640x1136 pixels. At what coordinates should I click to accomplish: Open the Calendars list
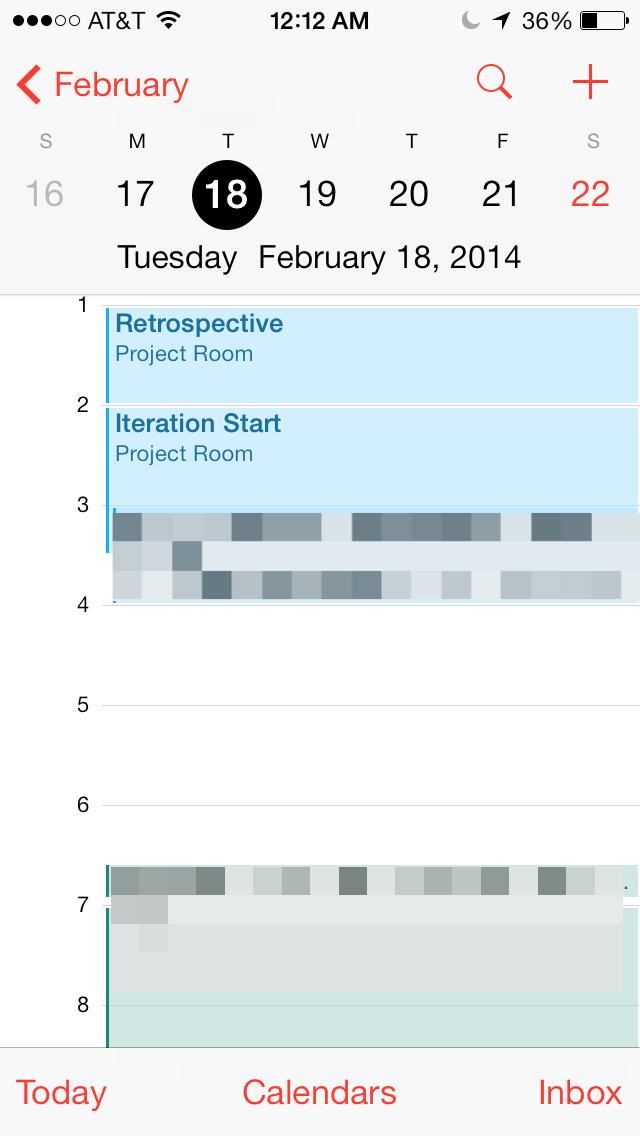tap(318, 1092)
